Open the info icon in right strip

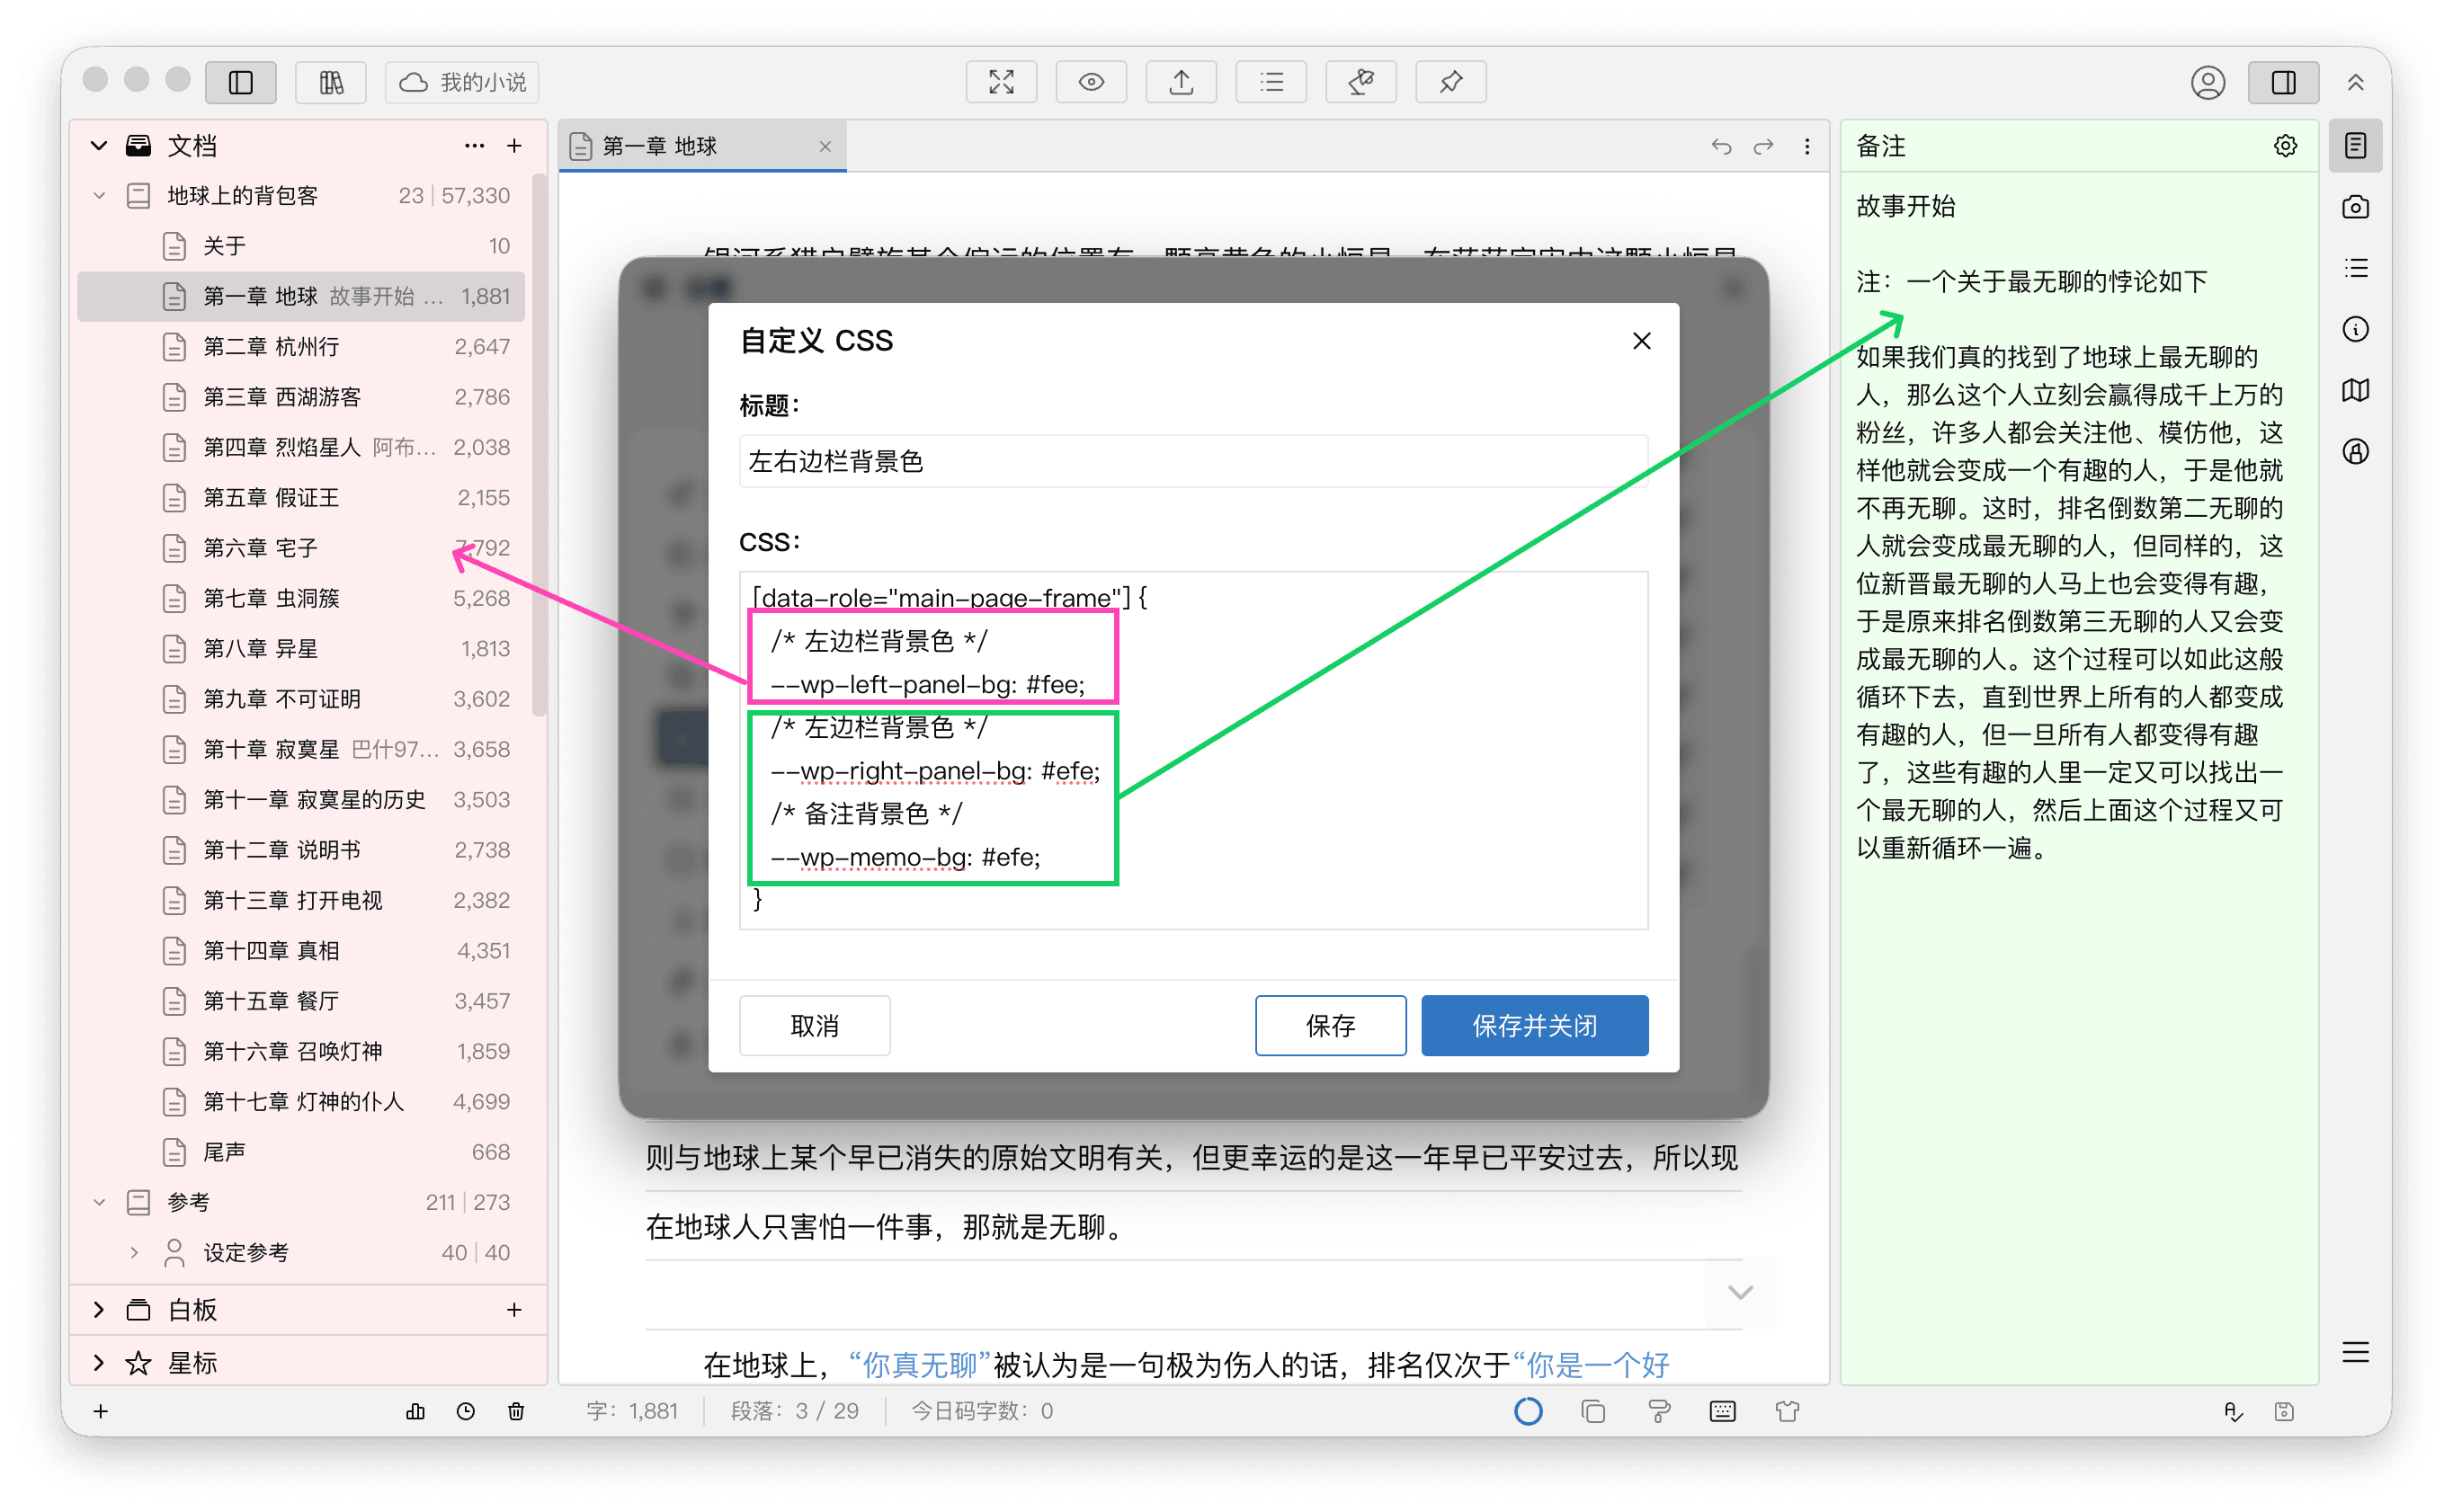tap(2355, 329)
